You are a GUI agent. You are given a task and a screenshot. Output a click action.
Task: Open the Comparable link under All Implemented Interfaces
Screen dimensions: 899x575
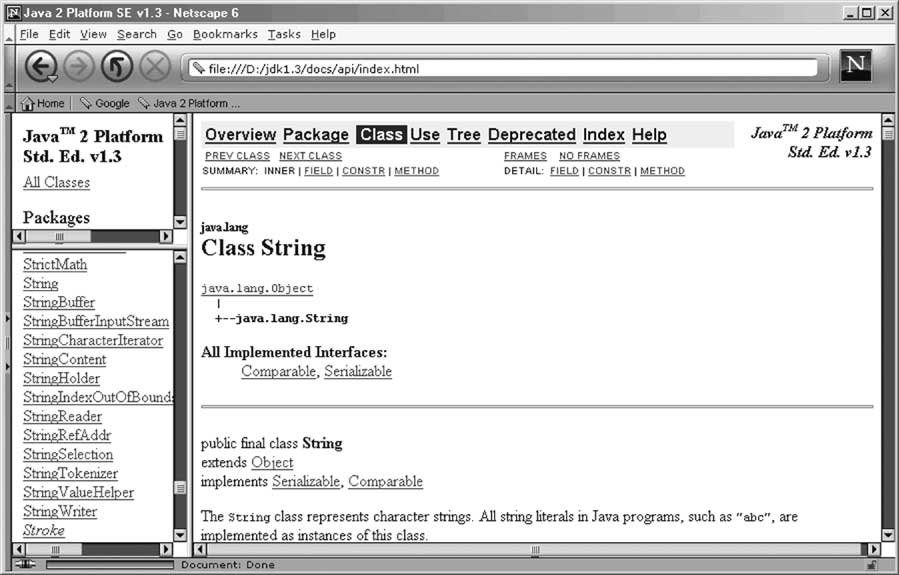pyautogui.click(x=279, y=371)
